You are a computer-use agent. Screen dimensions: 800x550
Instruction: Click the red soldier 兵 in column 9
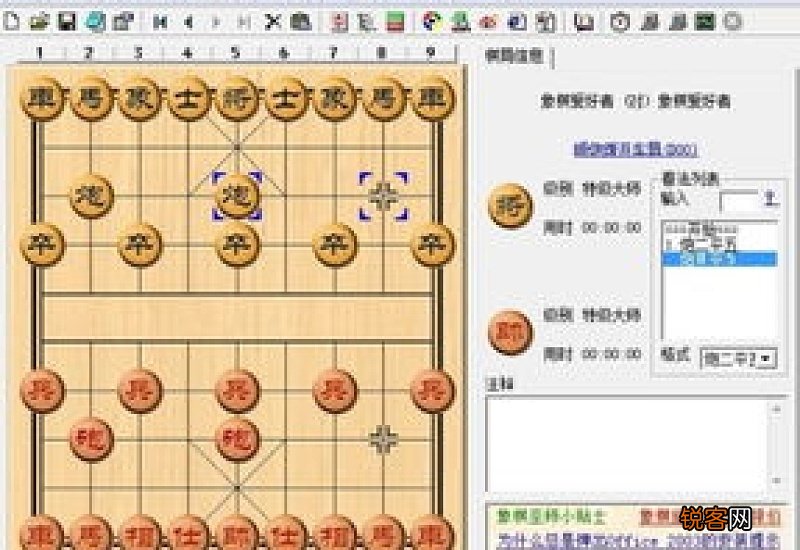point(433,391)
